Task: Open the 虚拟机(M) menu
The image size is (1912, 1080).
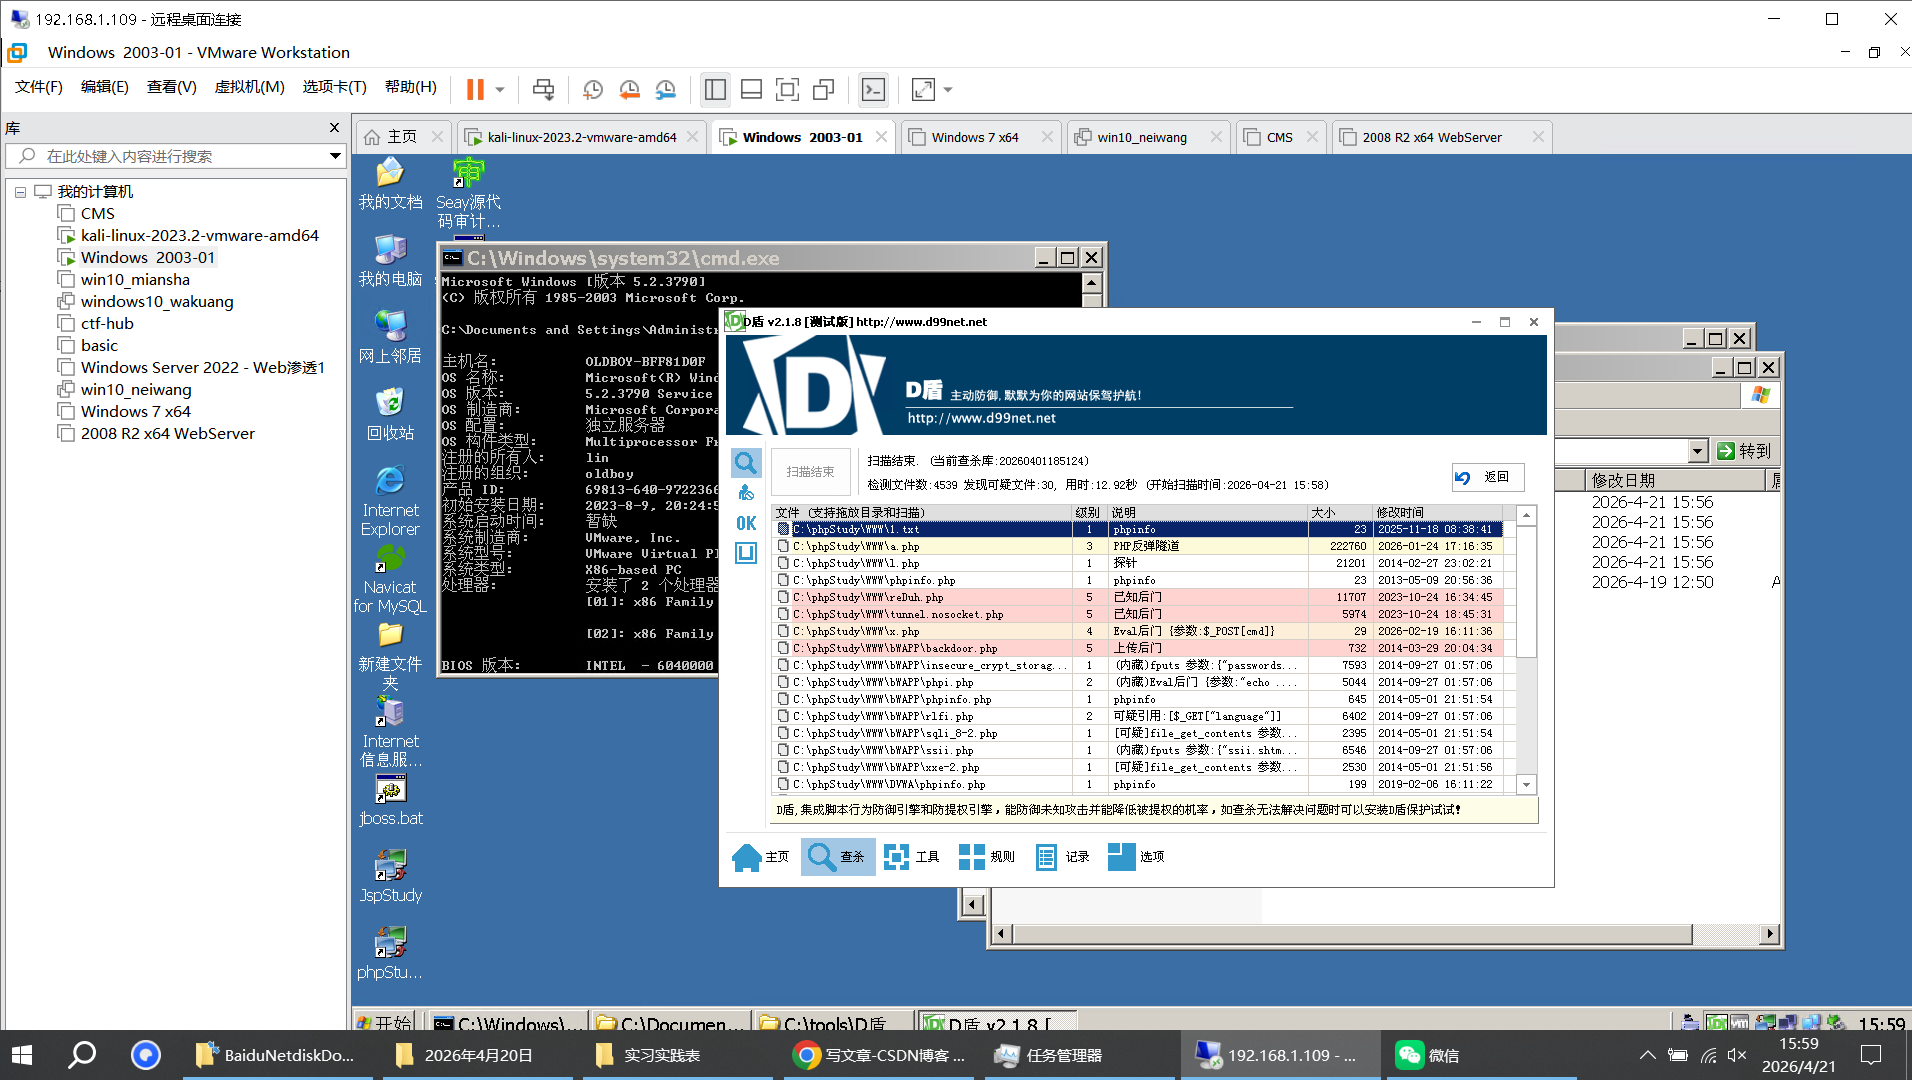Action: pos(250,87)
